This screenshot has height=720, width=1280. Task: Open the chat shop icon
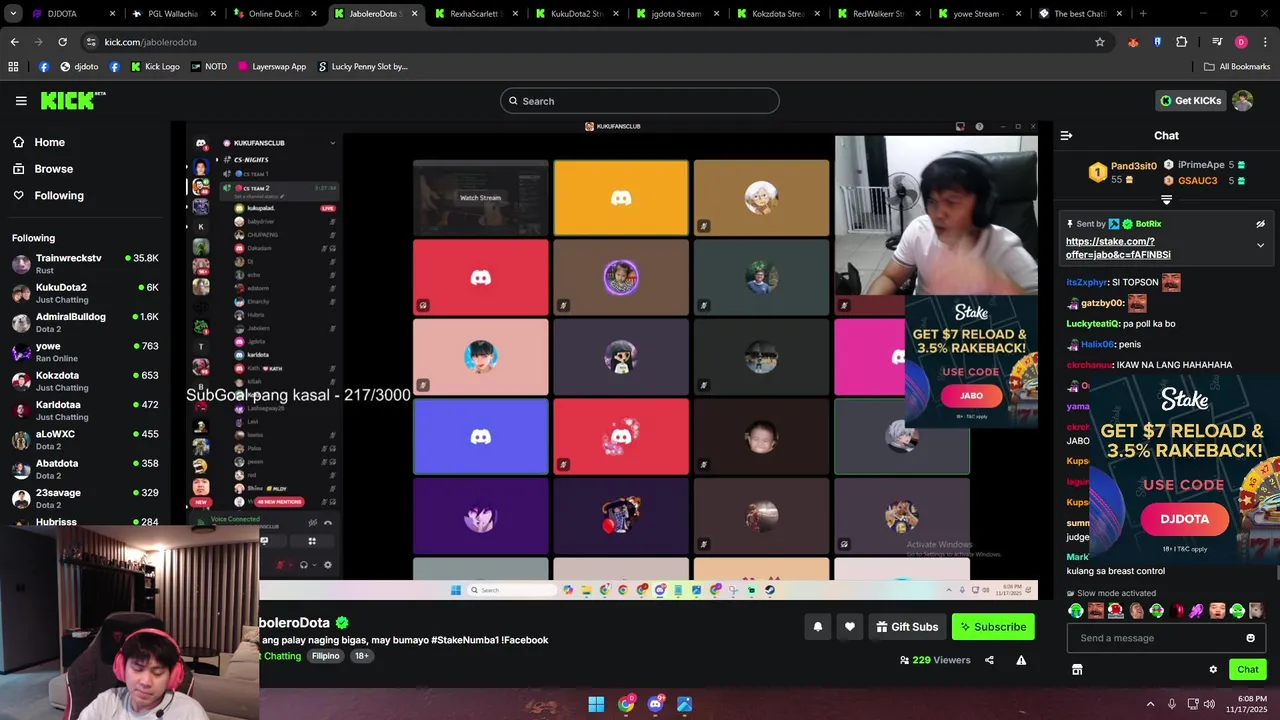pos(1077,670)
